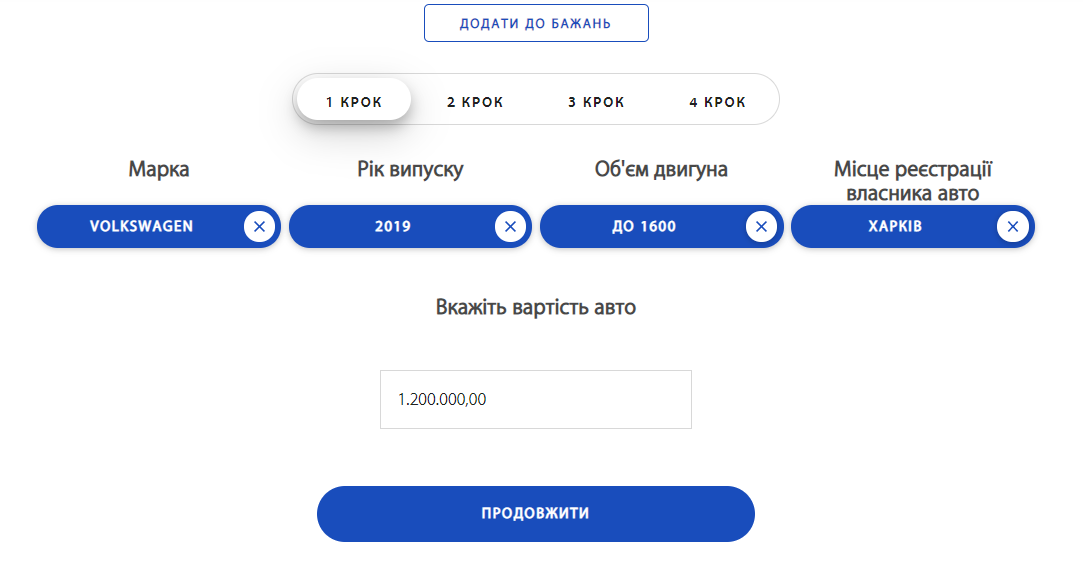
Task: Remove the 2019 year selection
Action: tap(510, 227)
